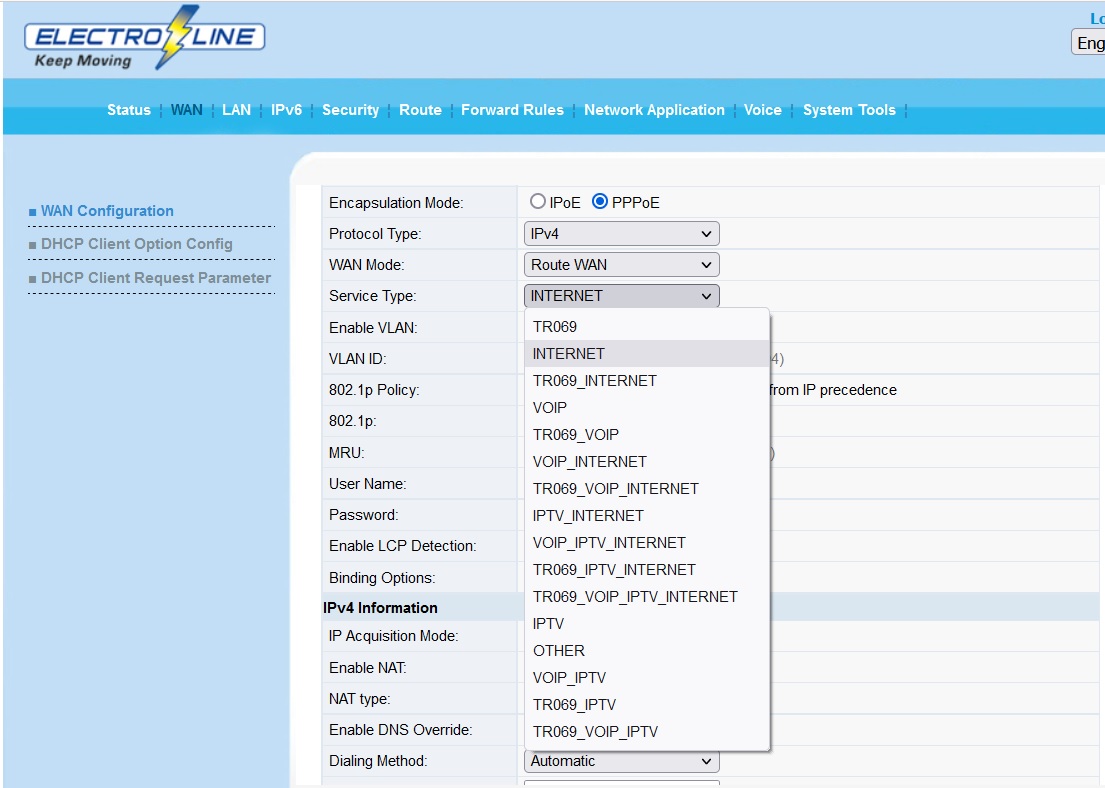
Task: Open WAN Configuration in the sidebar
Action: point(107,211)
